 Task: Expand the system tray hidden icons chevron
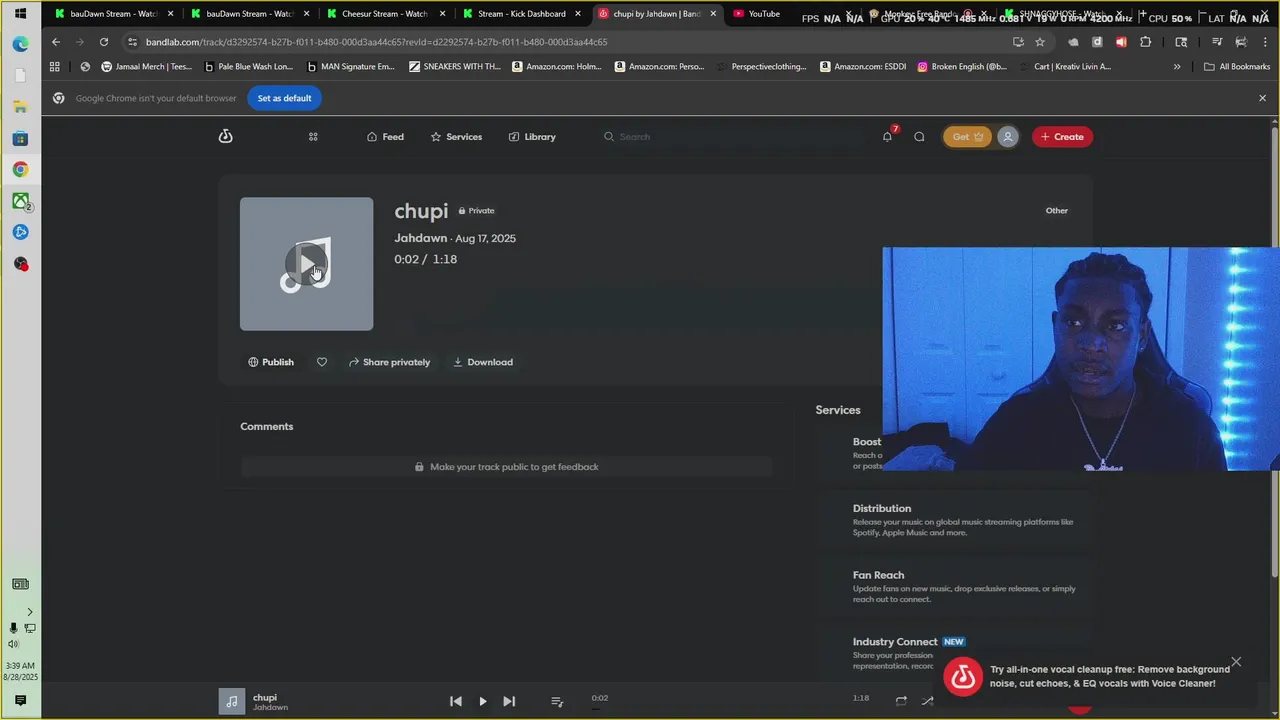click(x=29, y=612)
